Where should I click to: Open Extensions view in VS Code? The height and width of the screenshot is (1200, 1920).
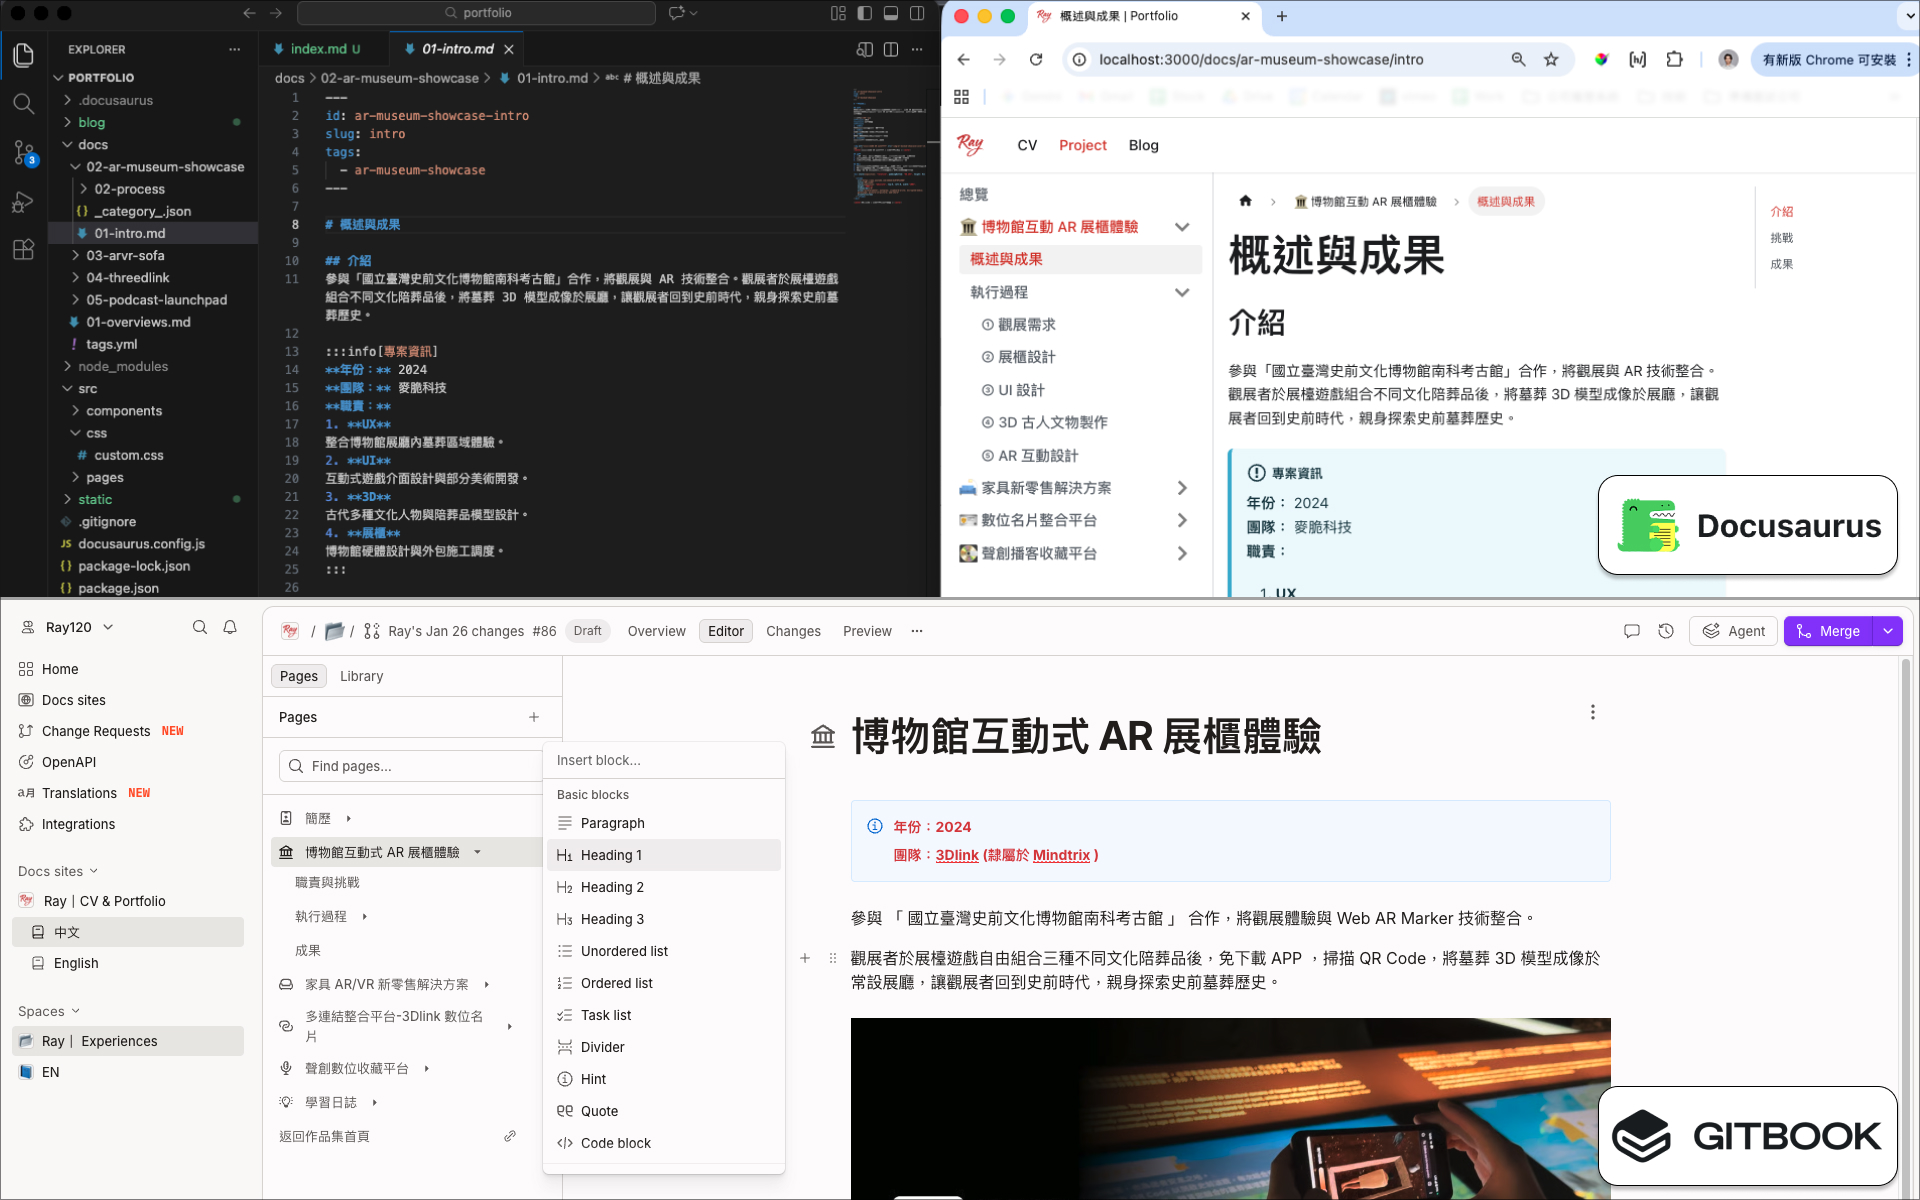click(23, 250)
